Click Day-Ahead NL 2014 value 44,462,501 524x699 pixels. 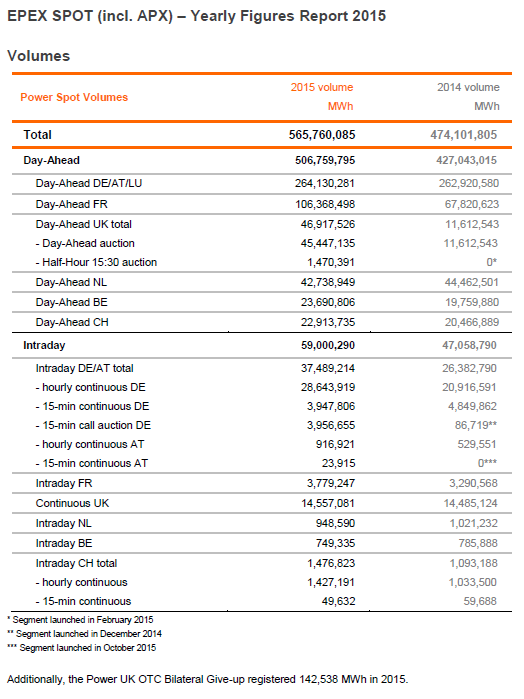click(472, 282)
